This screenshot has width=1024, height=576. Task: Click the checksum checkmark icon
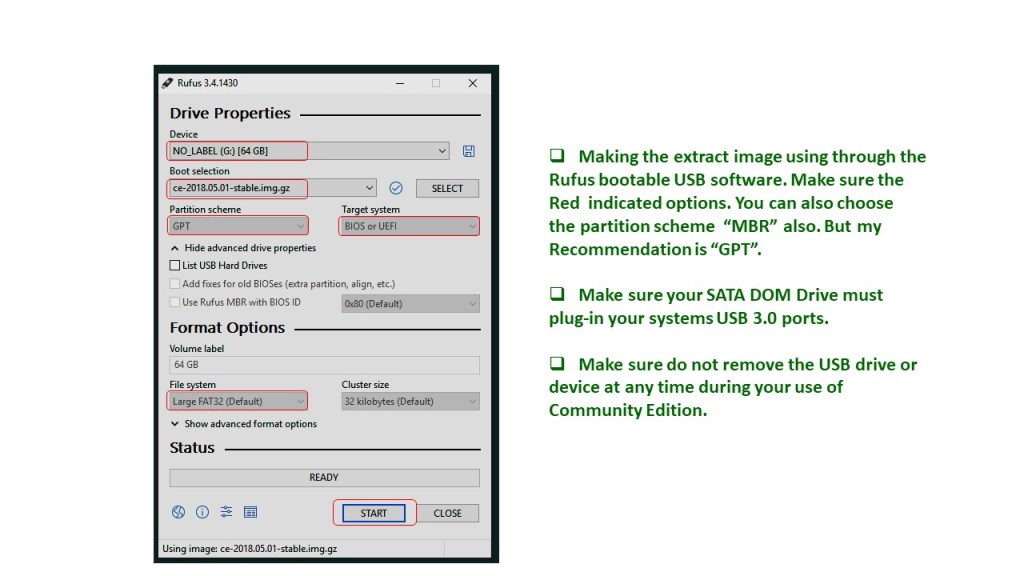[396, 188]
